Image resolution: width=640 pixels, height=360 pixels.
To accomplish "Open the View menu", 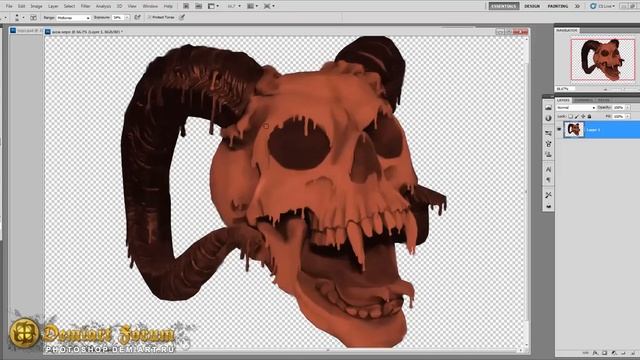I will (x=132, y=6).
